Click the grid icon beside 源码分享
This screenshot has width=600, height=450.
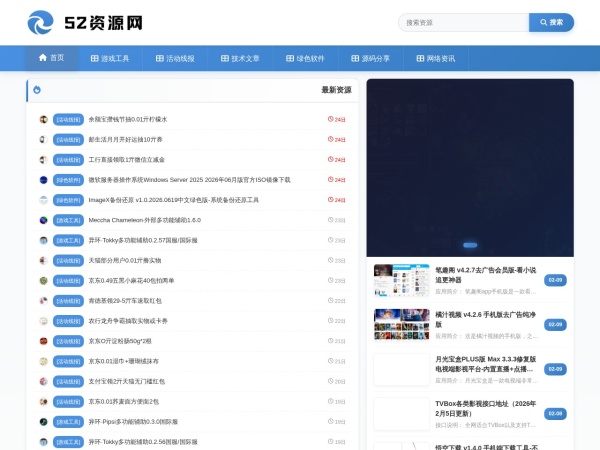click(x=355, y=58)
